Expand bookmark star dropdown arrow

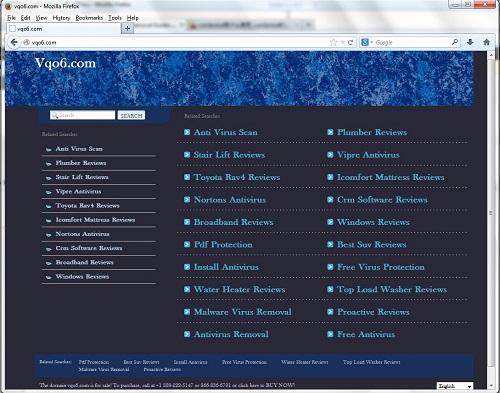[342, 42]
